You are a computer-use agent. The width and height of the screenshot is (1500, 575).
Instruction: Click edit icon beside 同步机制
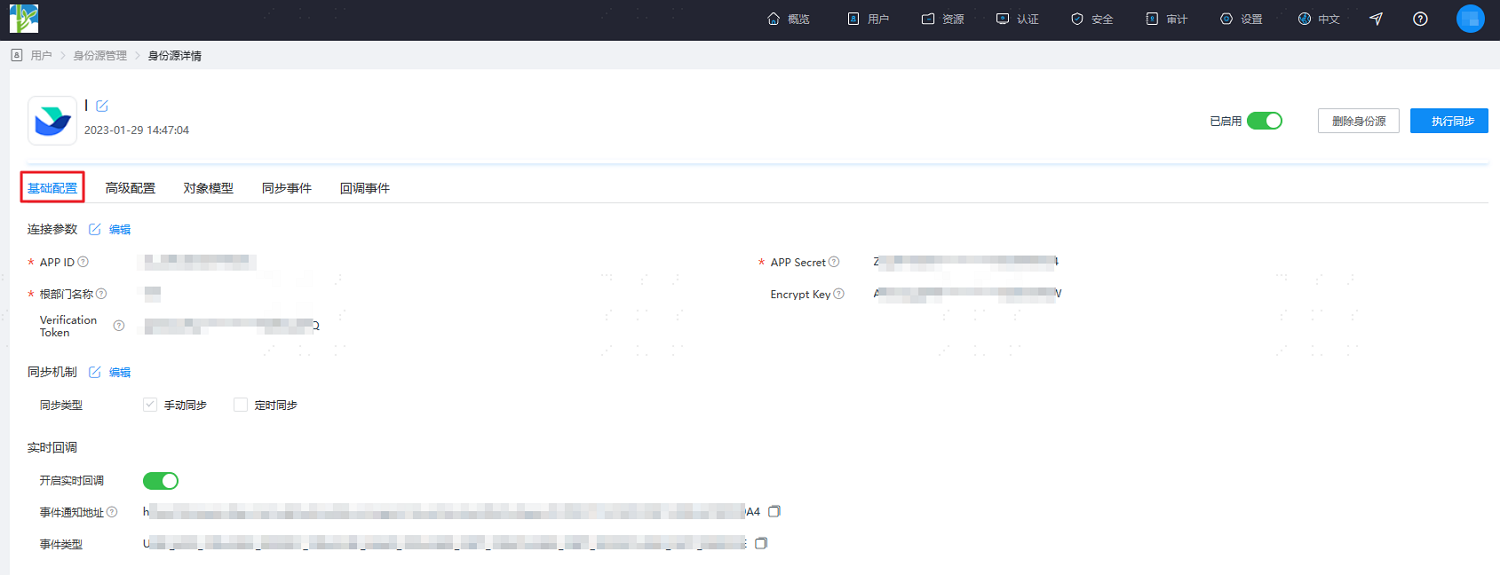coord(95,372)
